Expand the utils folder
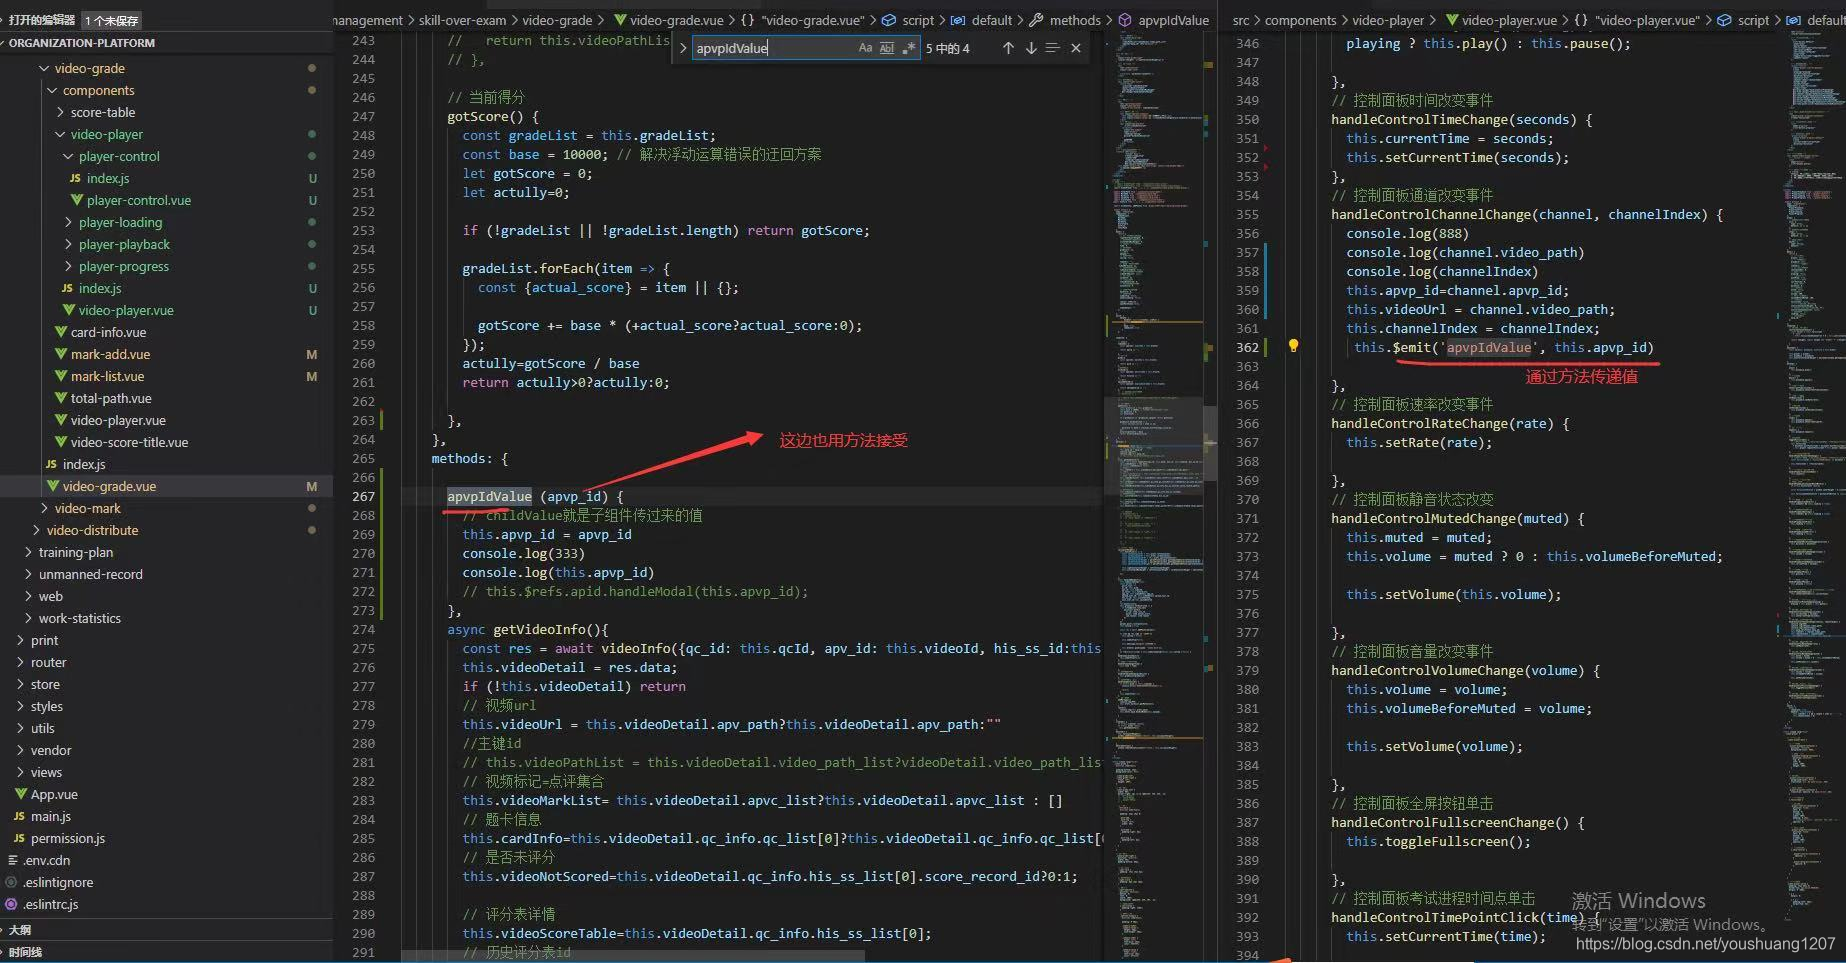The image size is (1846, 963). click(20, 728)
